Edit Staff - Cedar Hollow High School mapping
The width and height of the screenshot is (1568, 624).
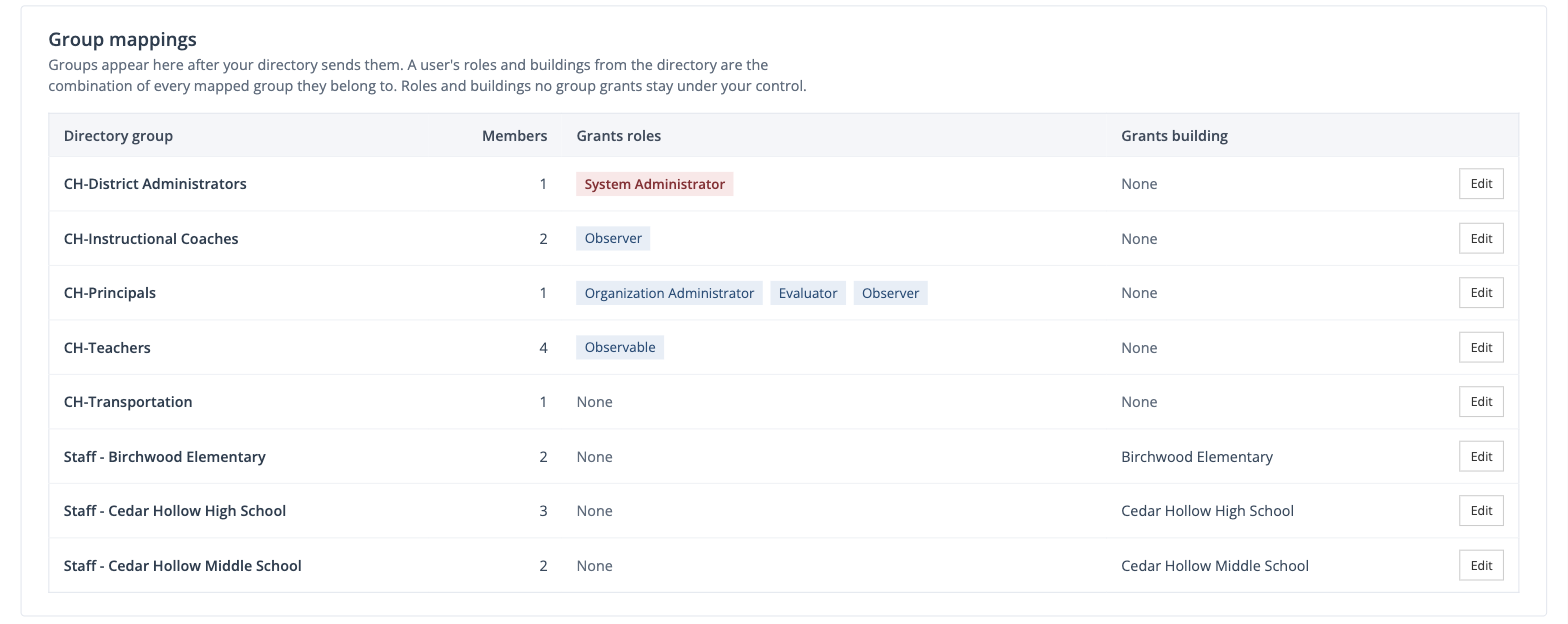click(x=1481, y=511)
